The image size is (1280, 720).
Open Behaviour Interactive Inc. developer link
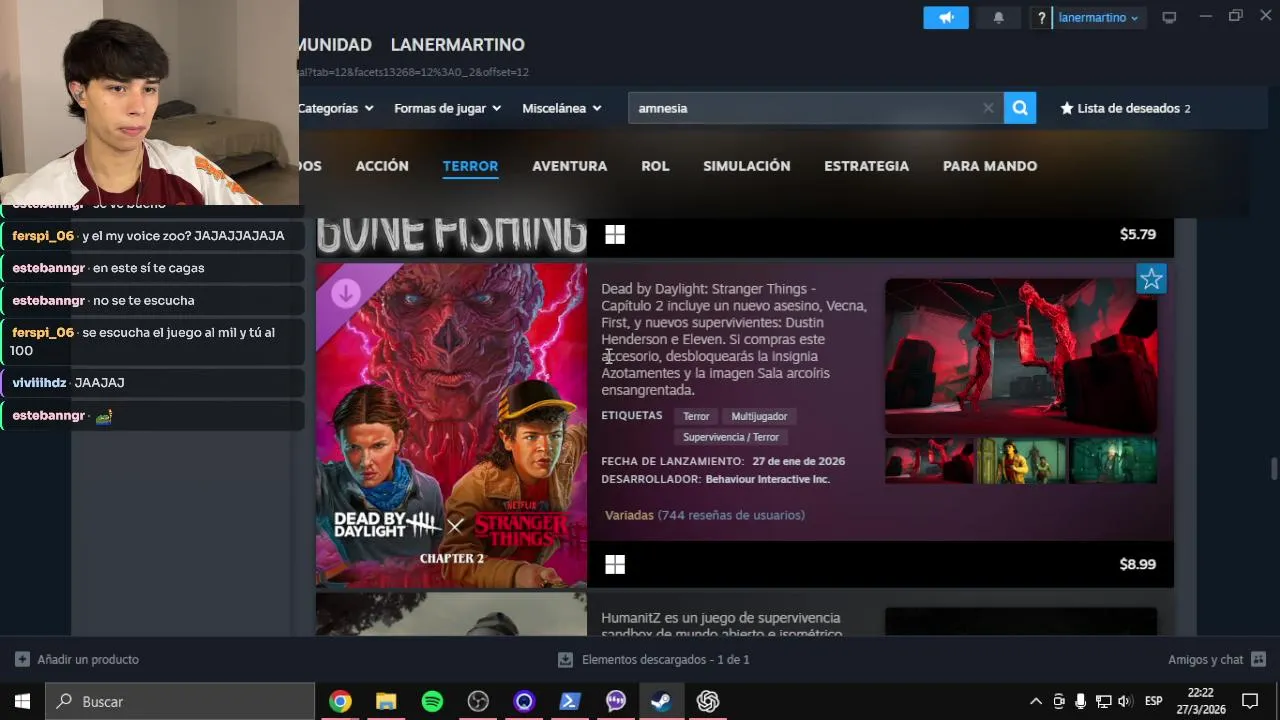click(x=767, y=479)
